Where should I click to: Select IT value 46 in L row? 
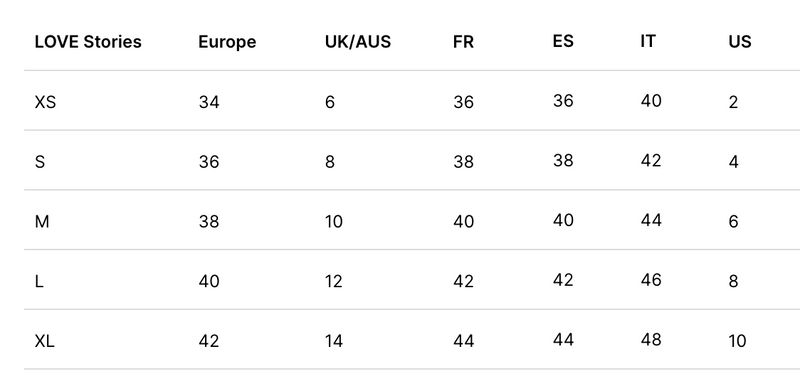[x=651, y=280]
